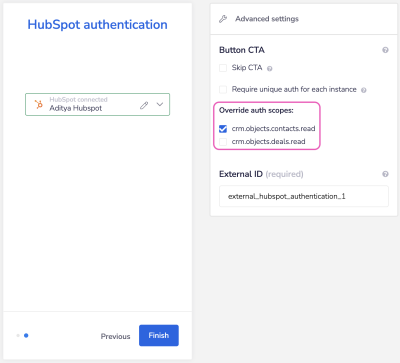Expand the HubSpot connection dropdown chevron
The height and width of the screenshot is (363, 400).
tap(160, 104)
